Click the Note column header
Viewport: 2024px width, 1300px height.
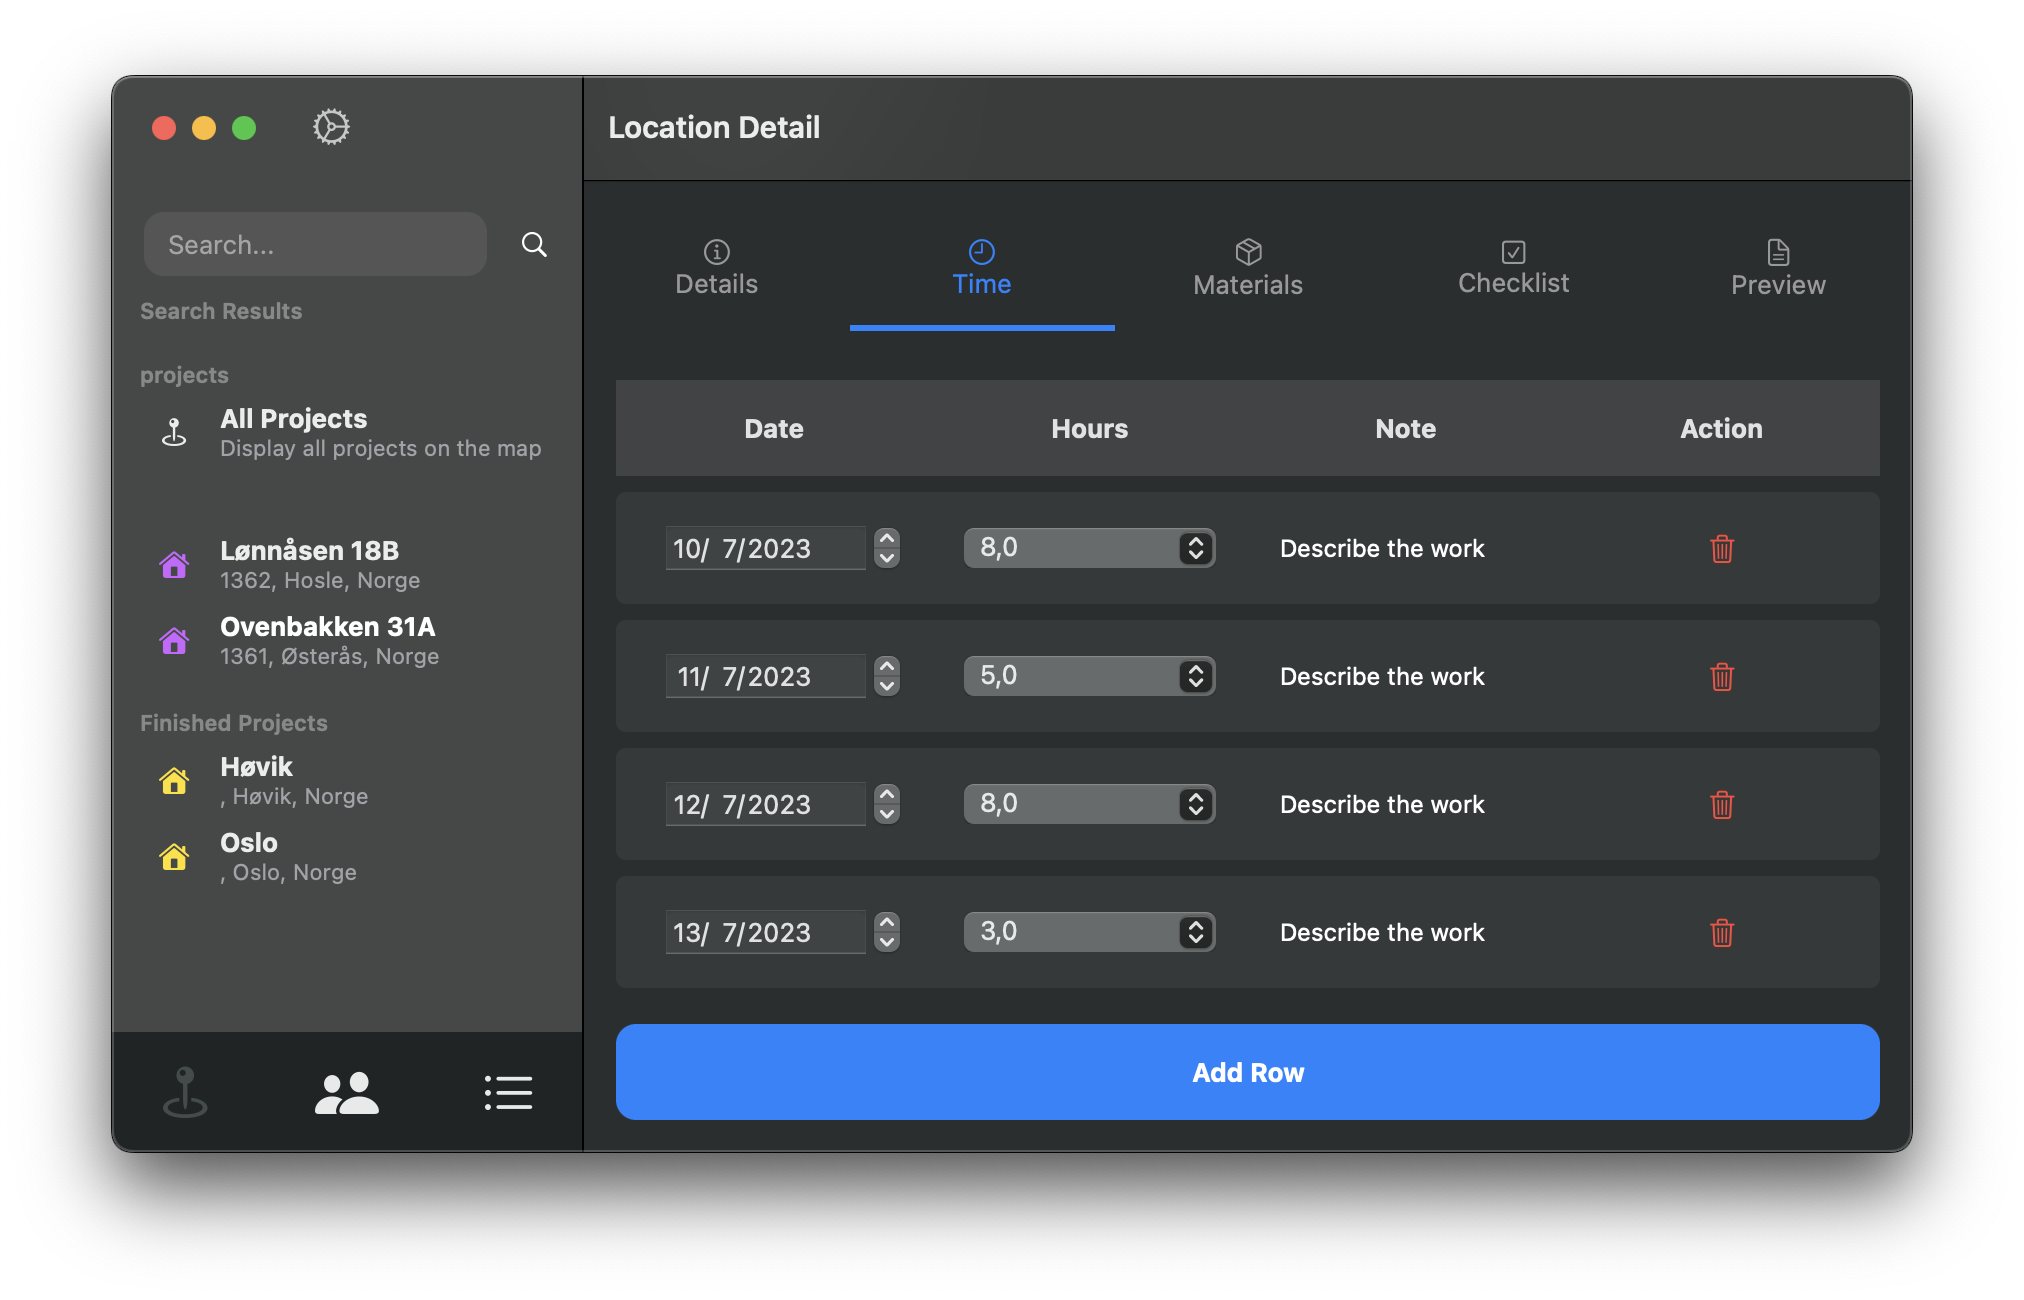pyautogui.click(x=1405, y=428)
